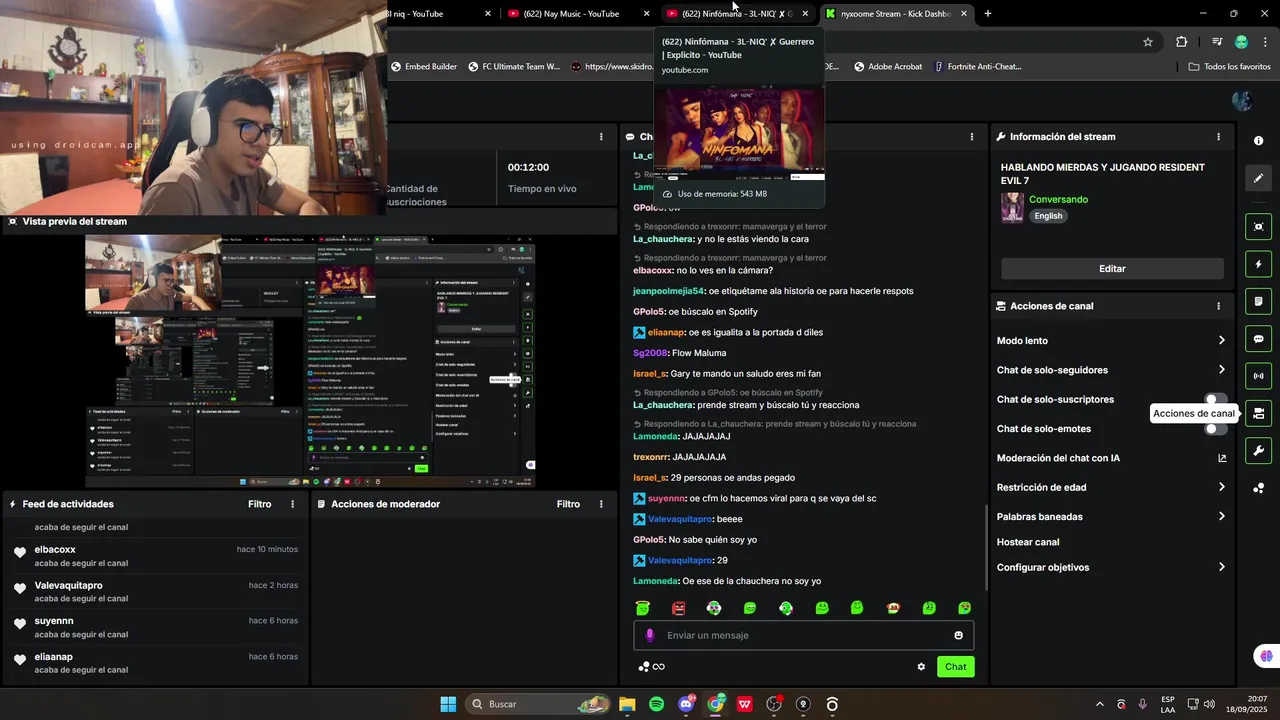Click the angry red emote
The height and width of the screenshot is (720, 1280).
(x=679, y=608)
